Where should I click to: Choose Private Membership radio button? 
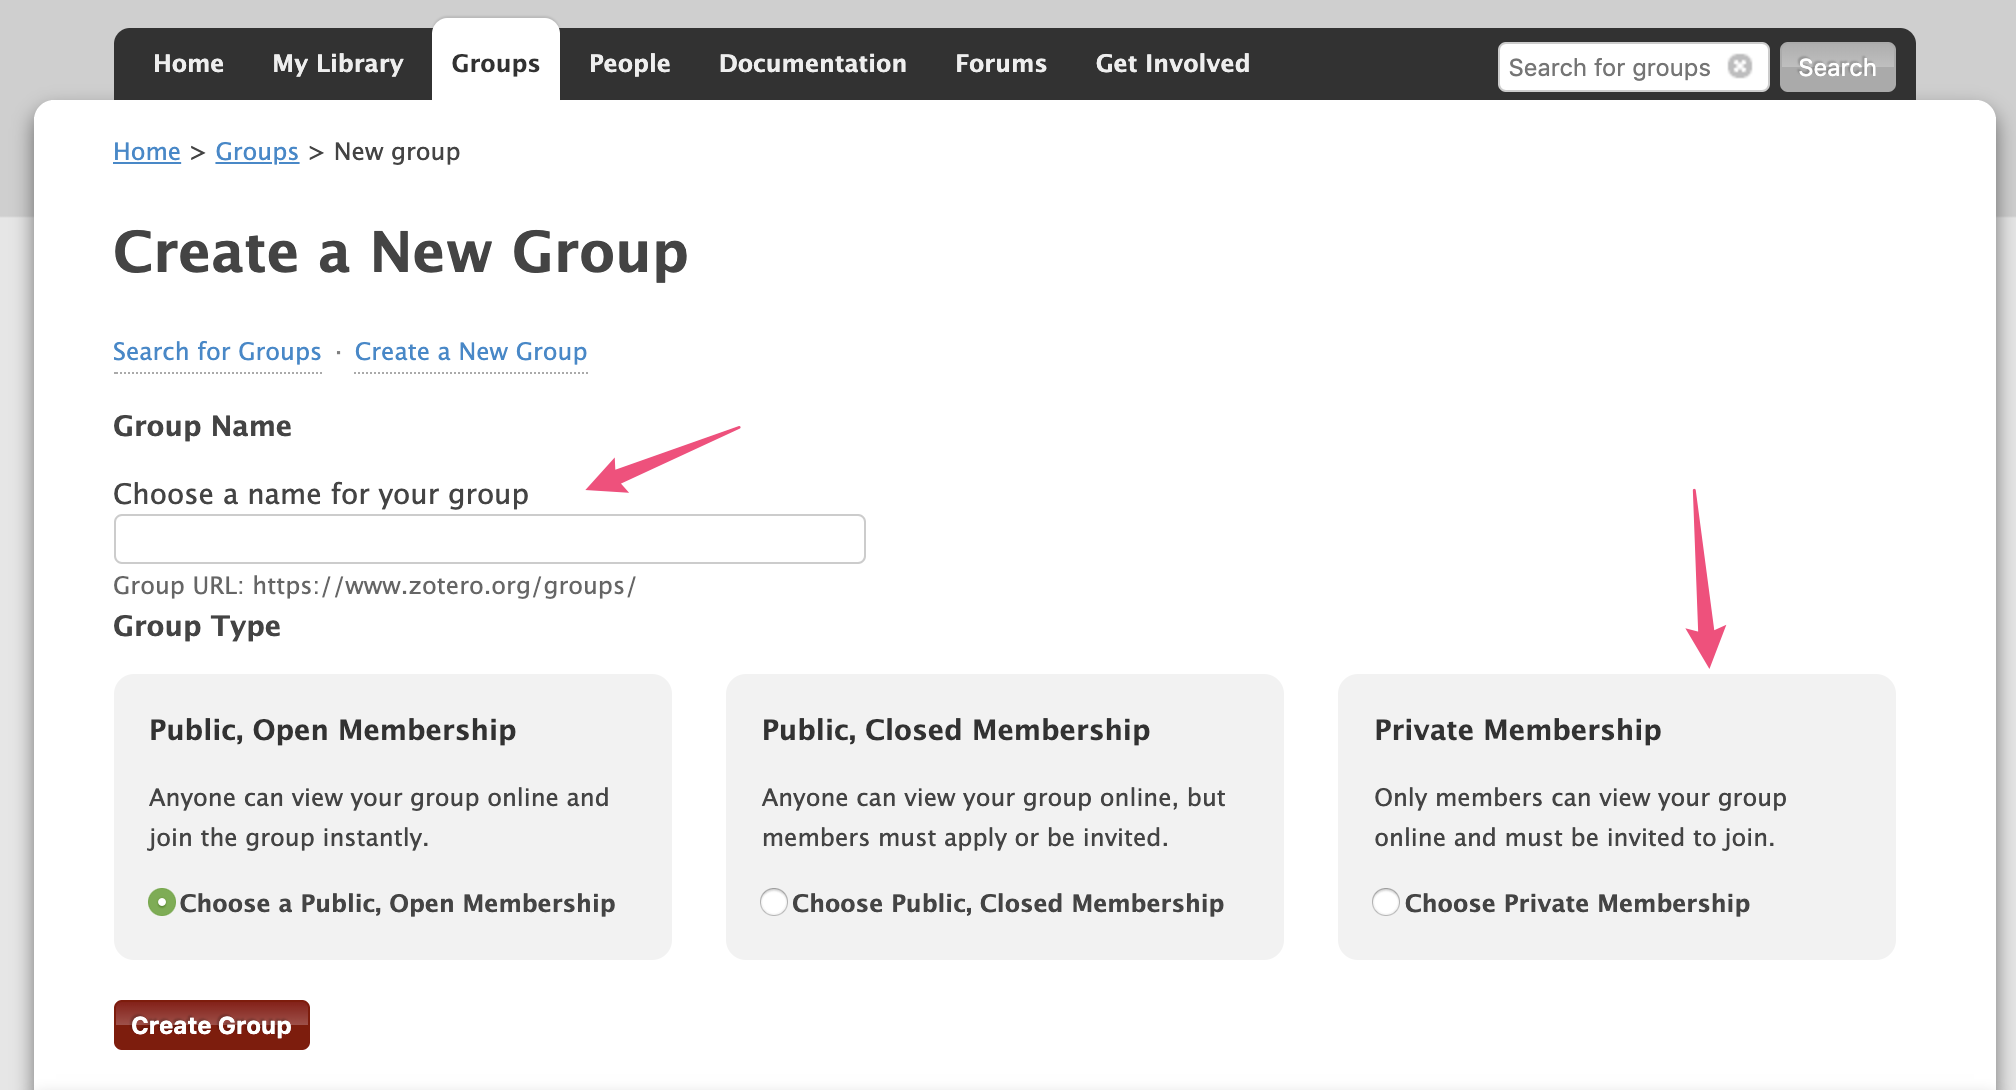1386,902
